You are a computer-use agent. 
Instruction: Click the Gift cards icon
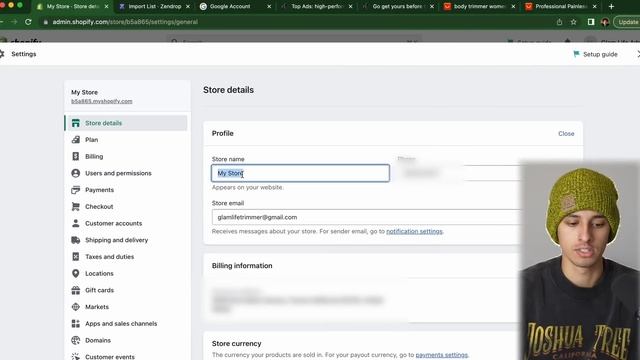click(76, 290)
